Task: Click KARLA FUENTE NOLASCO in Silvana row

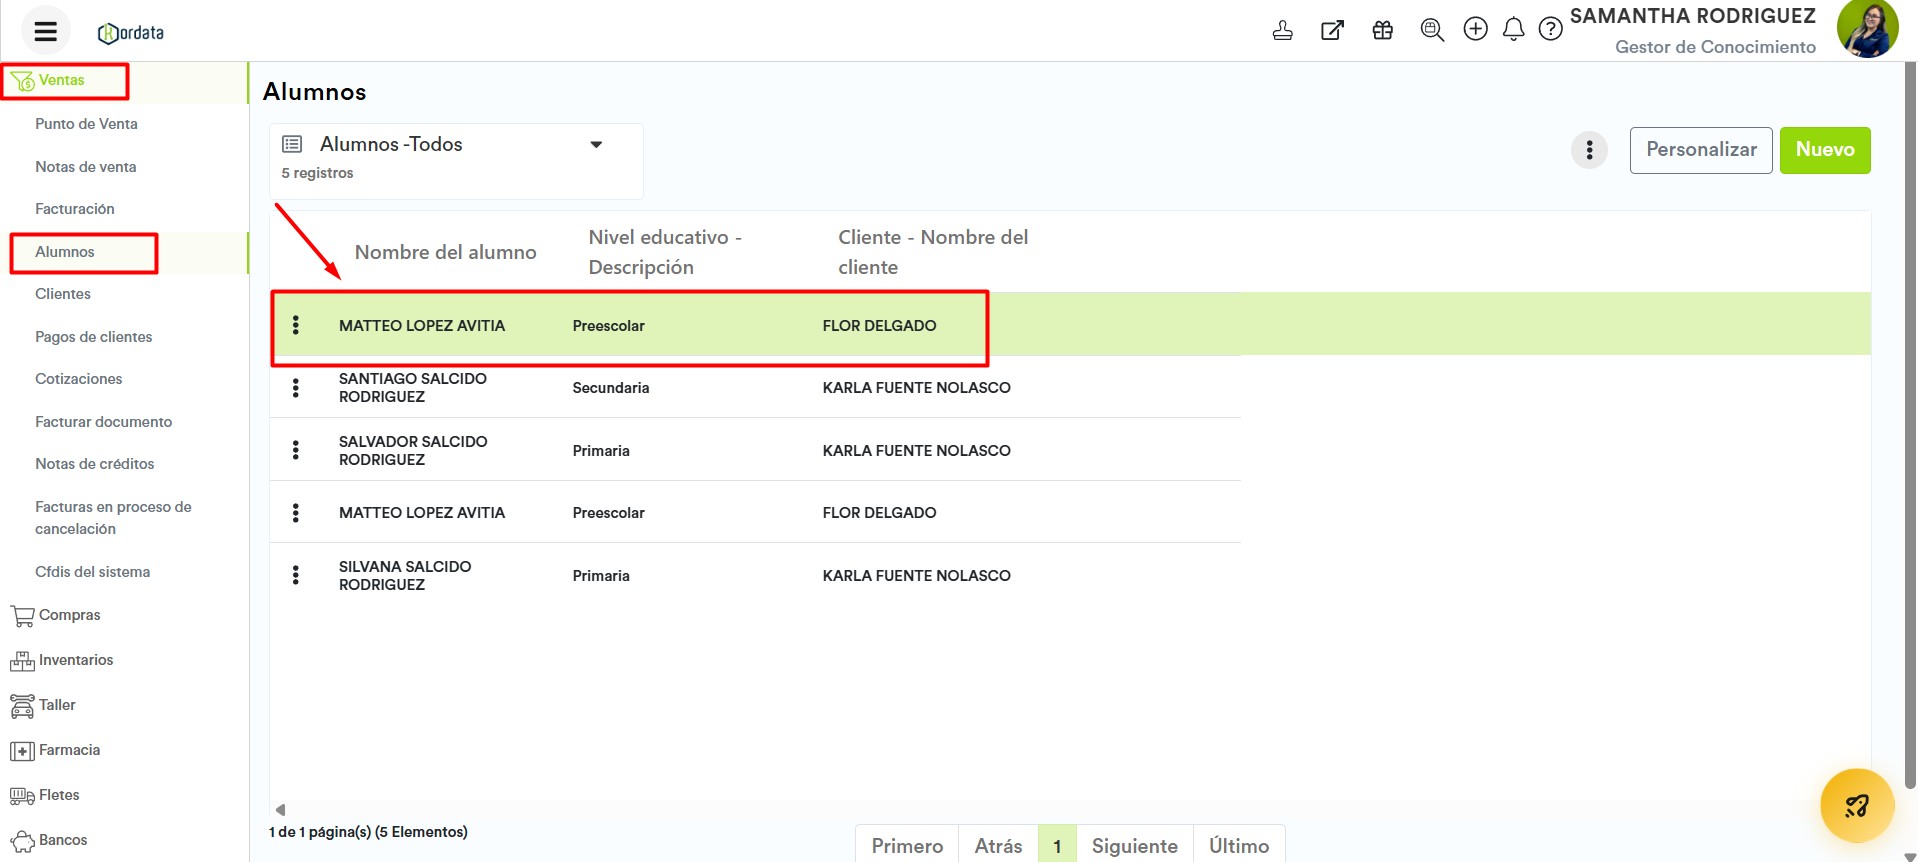Action: (x=916, y=576)
